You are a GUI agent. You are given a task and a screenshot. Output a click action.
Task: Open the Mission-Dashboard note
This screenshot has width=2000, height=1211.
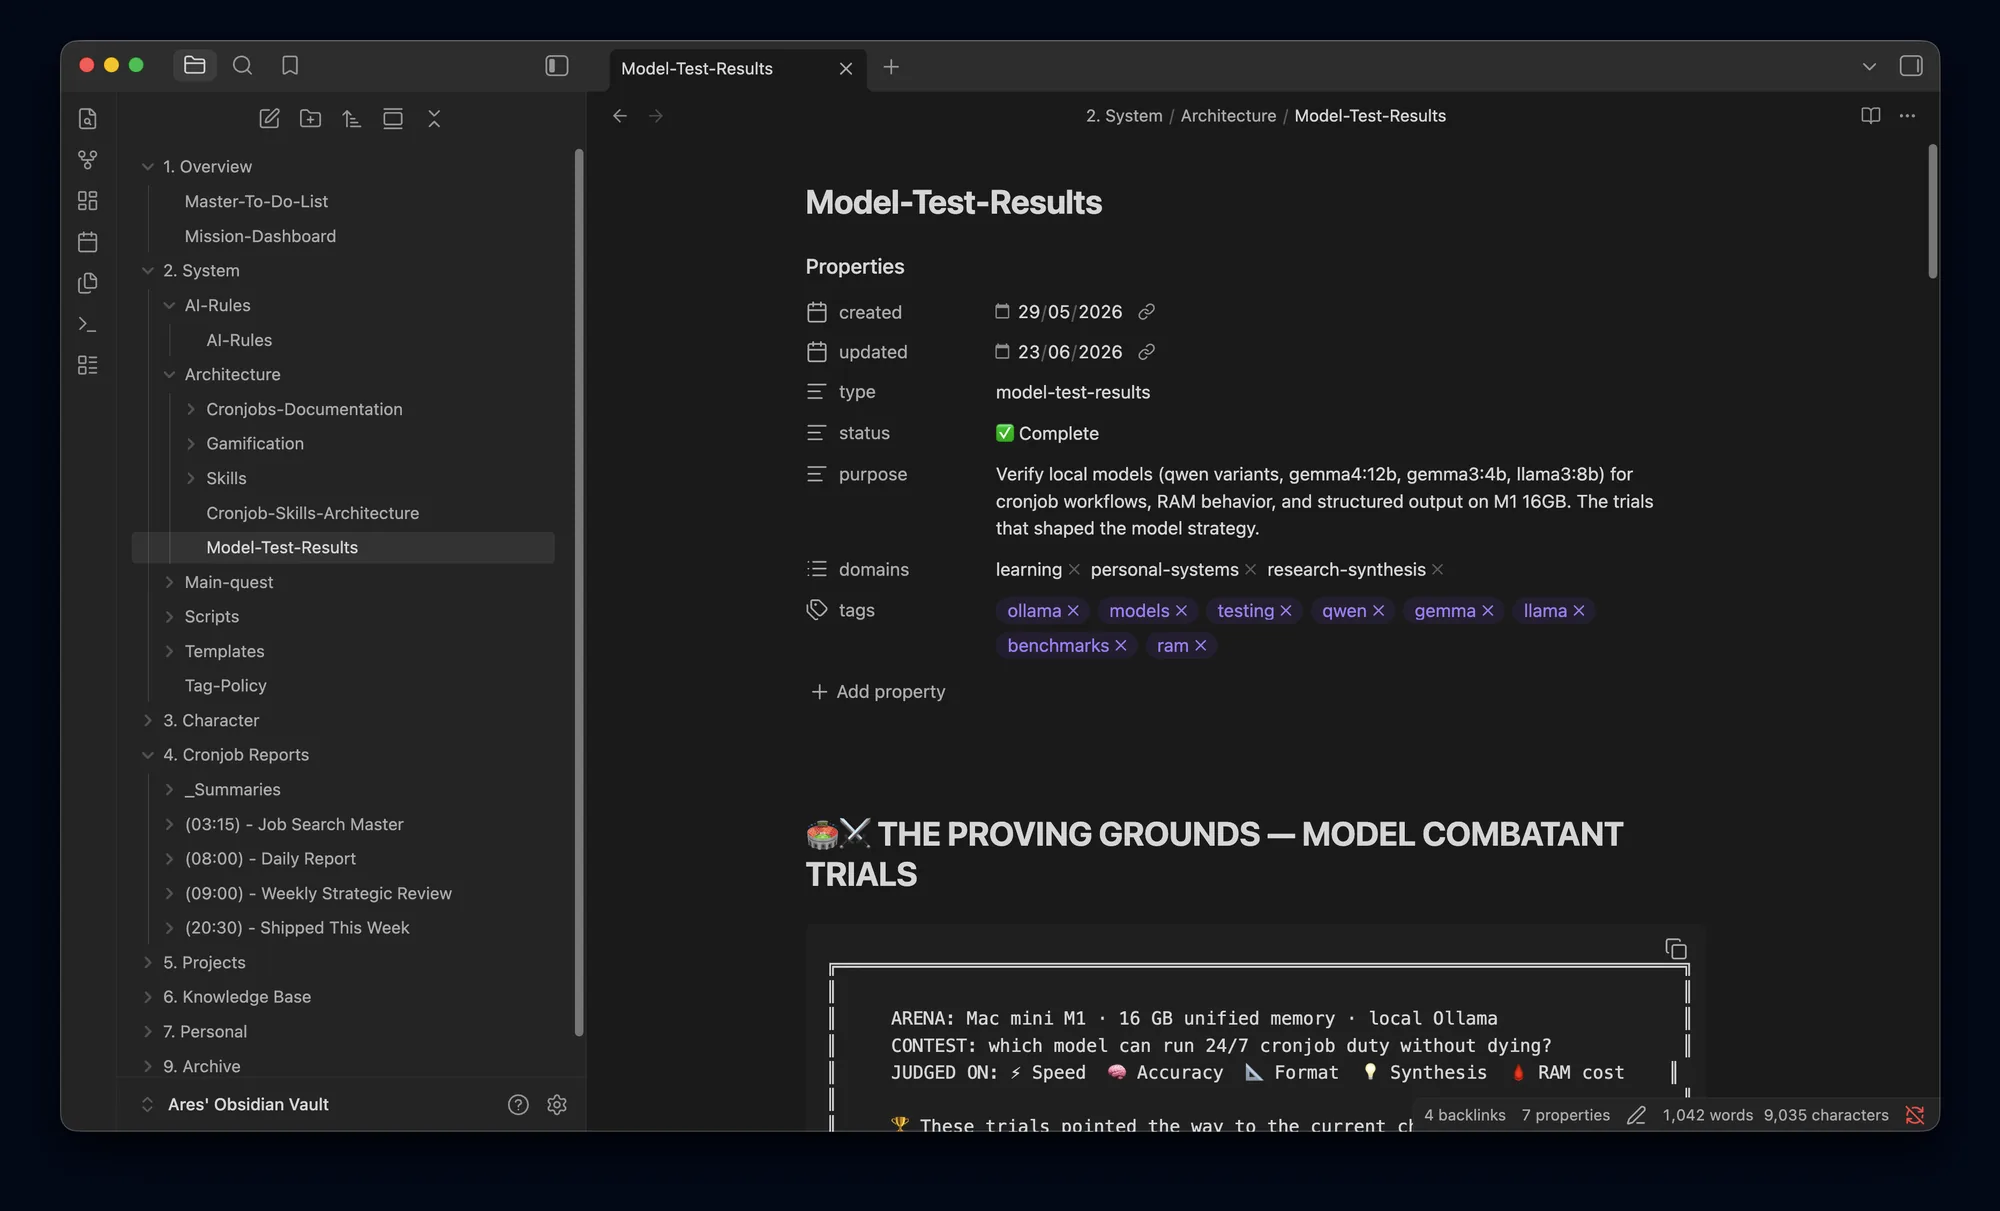tap(260, 236)
